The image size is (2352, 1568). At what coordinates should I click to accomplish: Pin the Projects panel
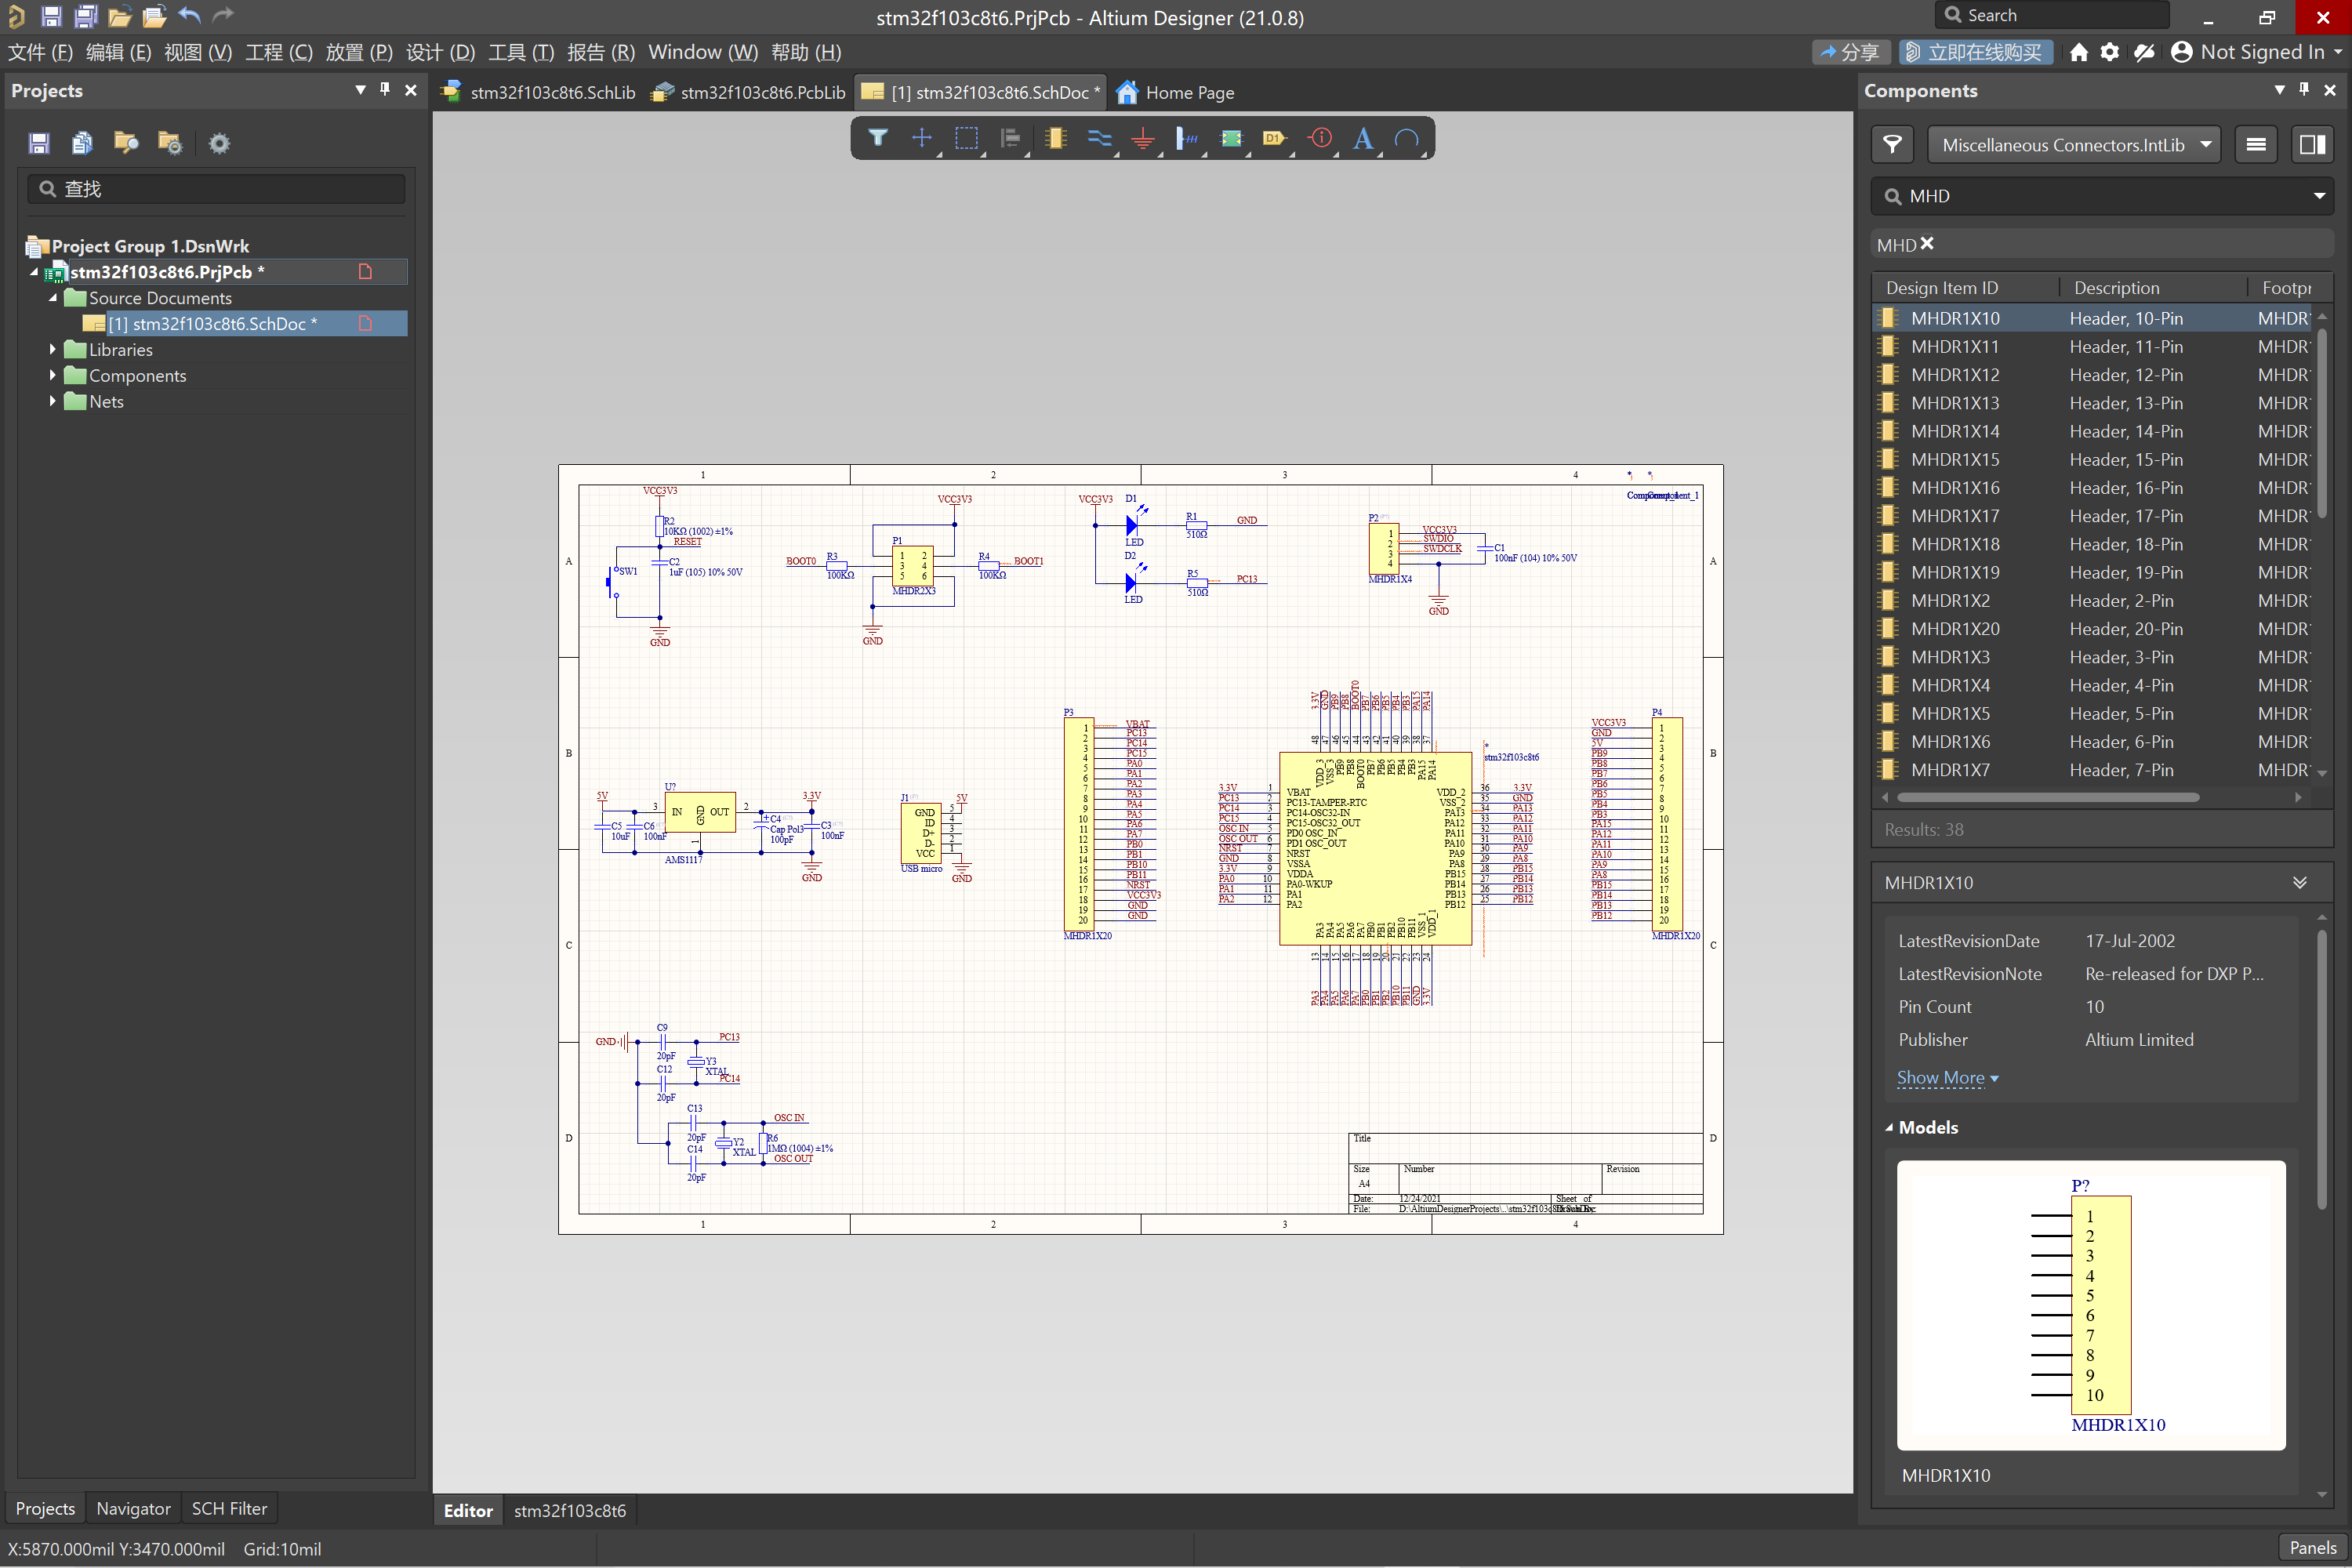click(x=384, y=89)
